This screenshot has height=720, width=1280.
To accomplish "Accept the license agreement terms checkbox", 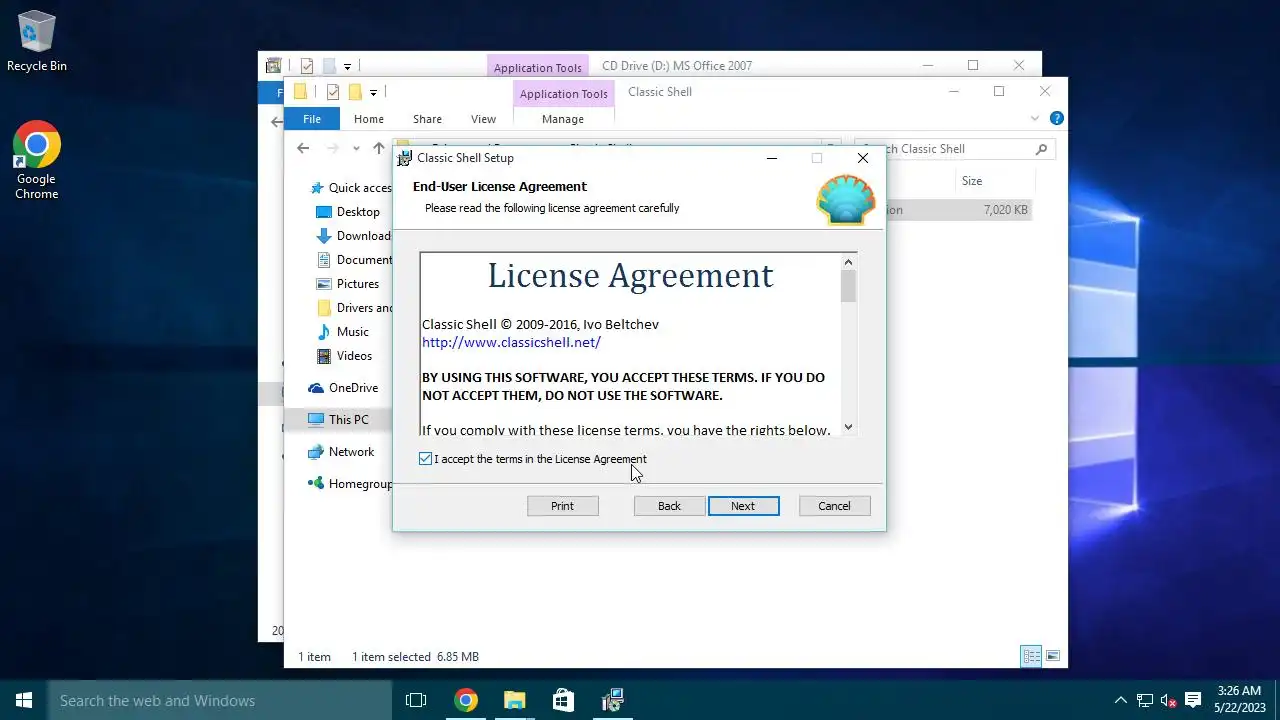I will 426,459.
